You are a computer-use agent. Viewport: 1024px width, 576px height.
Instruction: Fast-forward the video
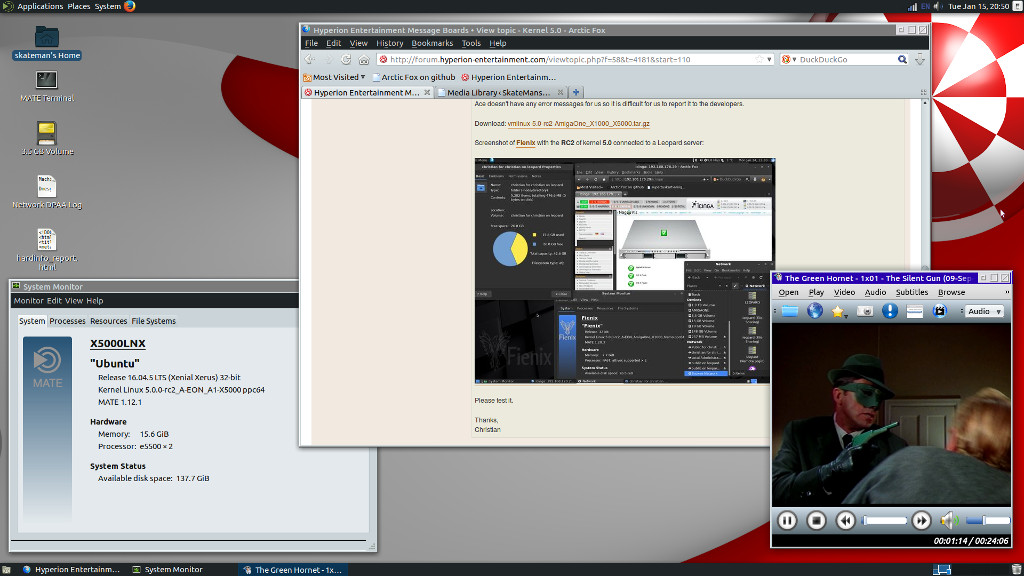(x=921, y=520)
